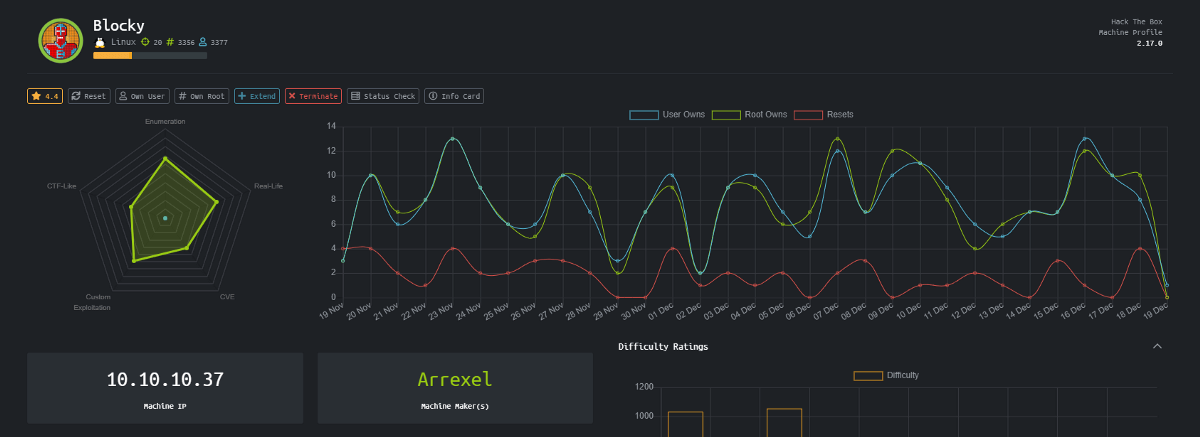The width and height of the screenshot is (1200, 437).
Task: Click the Blocky machine title
Action: point(118,25)
